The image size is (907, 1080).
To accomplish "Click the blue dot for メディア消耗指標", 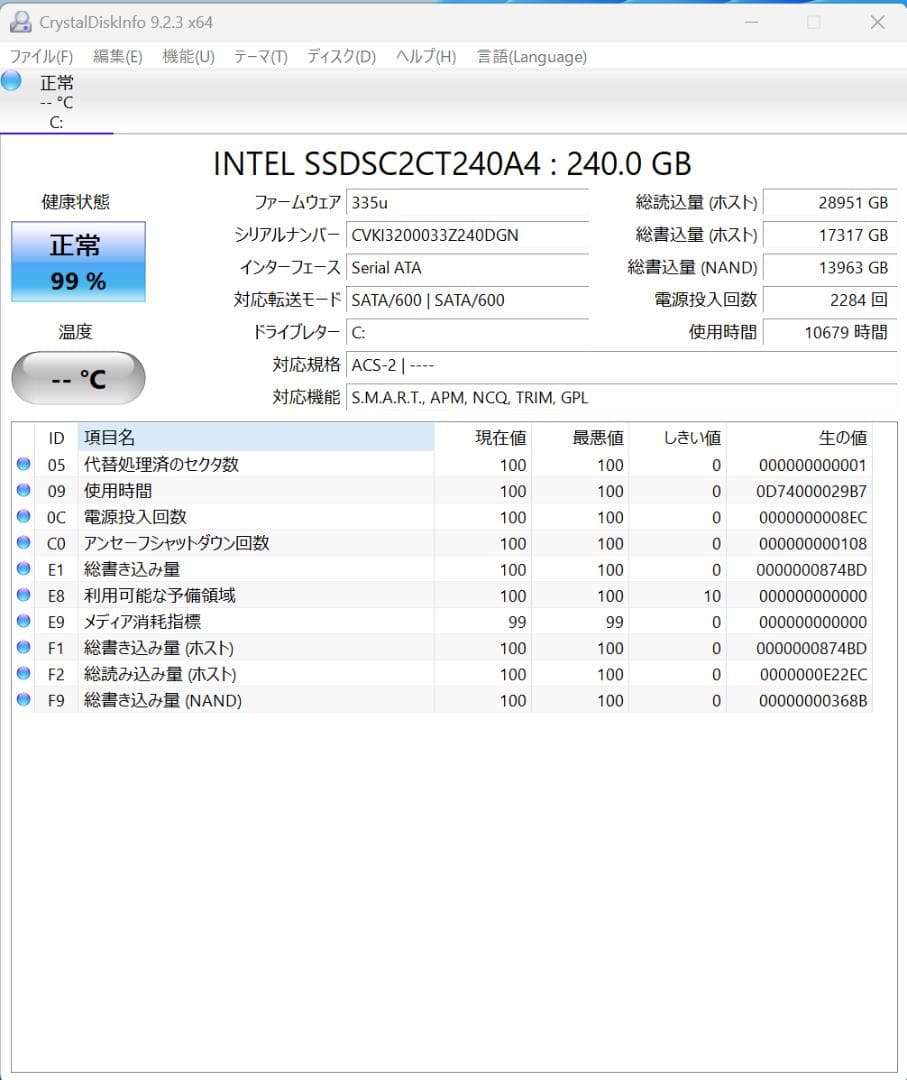I will pyautogui.click(x=23, y=621).
